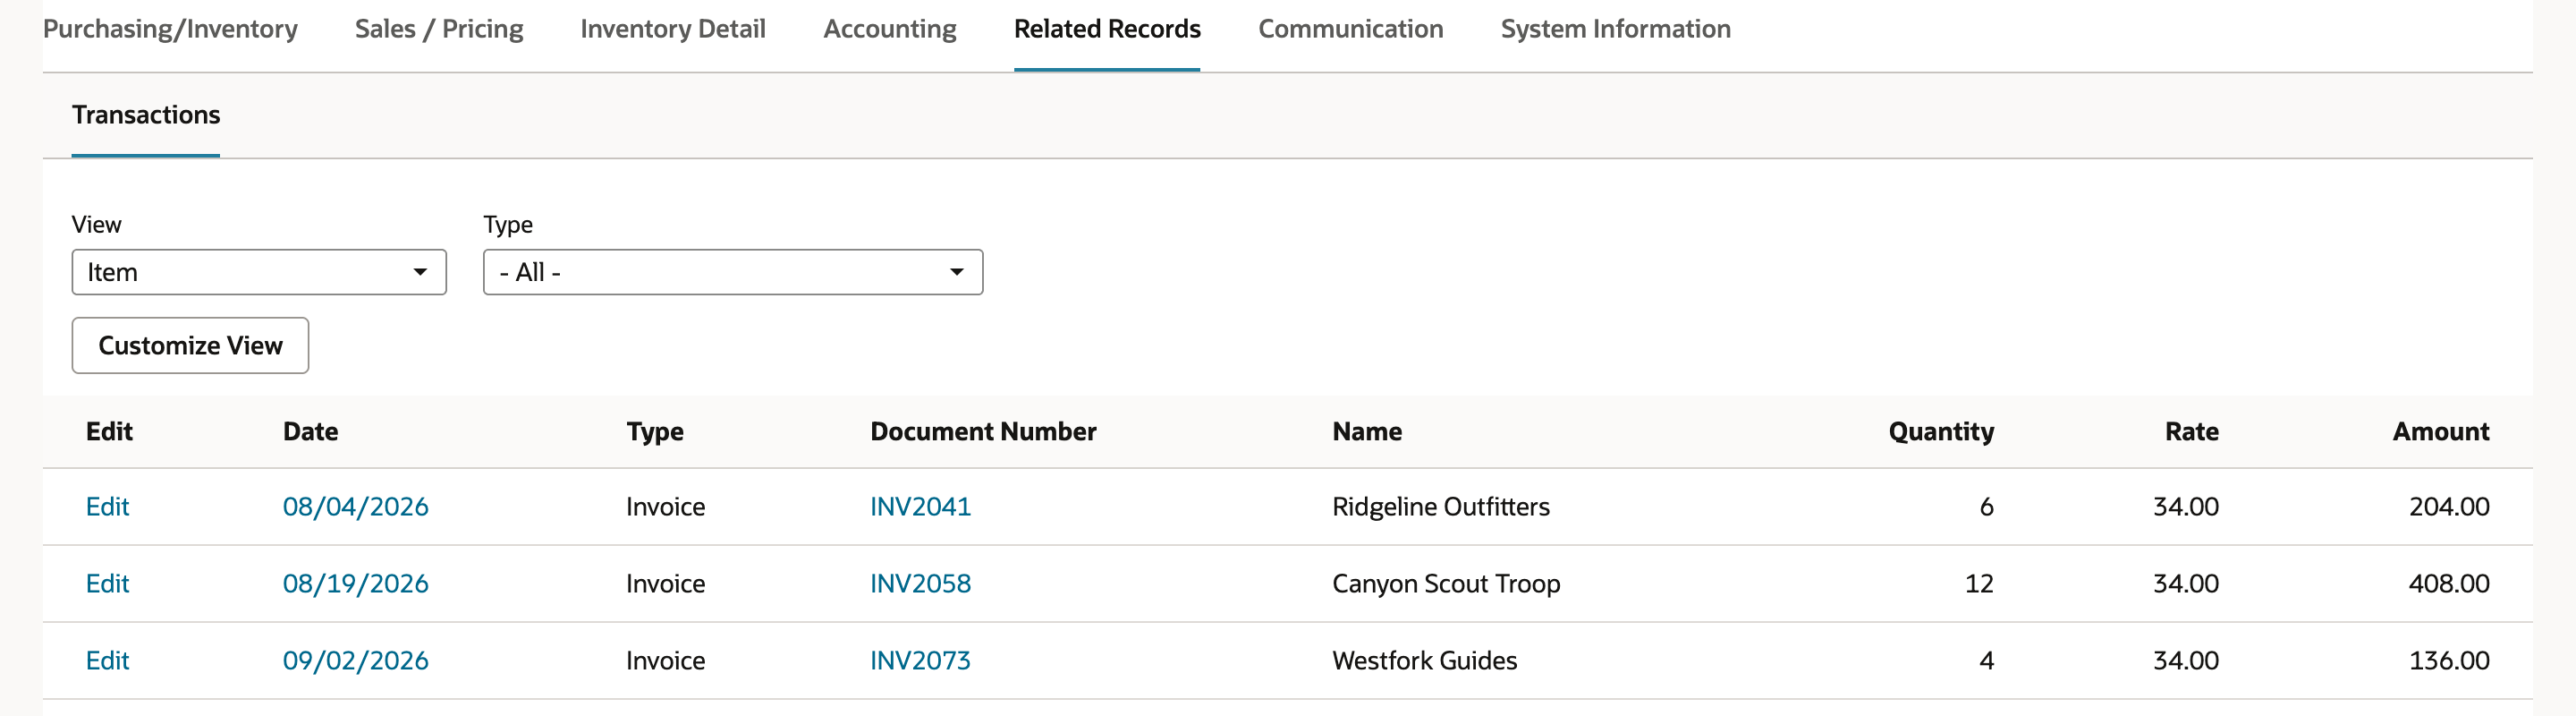2576x716 pixels.
Task: Open the 08/04/2026 date link
Action: click(356, 507)
